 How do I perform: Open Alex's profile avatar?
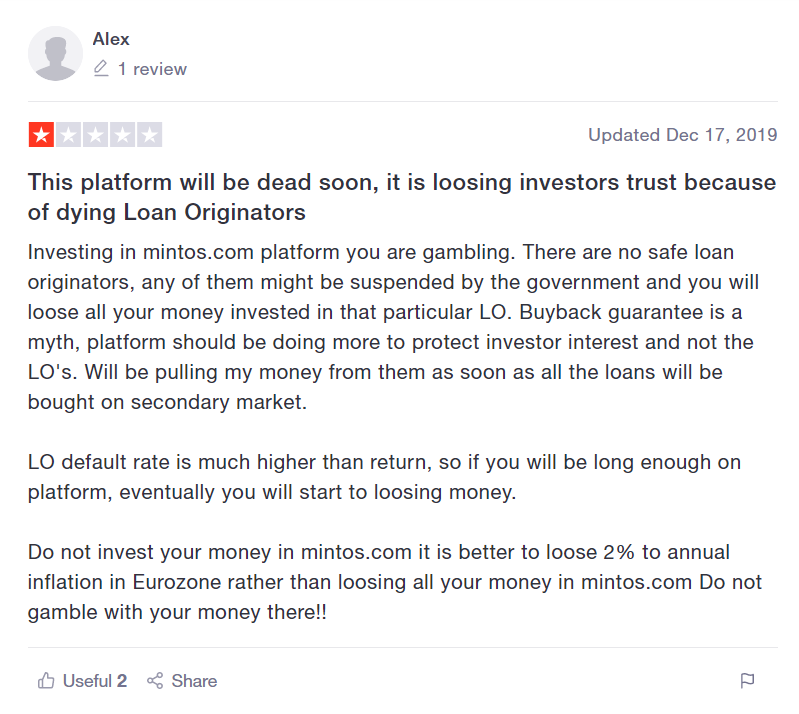coord(55,54)
